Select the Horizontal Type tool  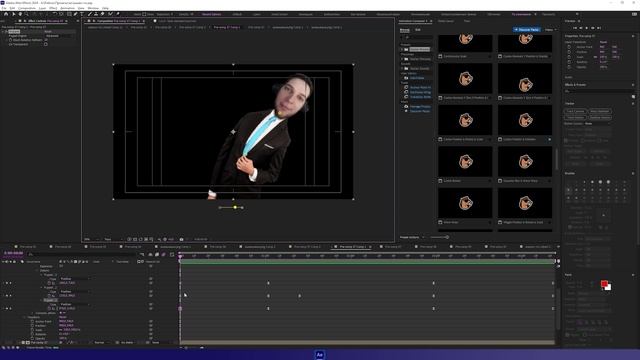point(82,14)
